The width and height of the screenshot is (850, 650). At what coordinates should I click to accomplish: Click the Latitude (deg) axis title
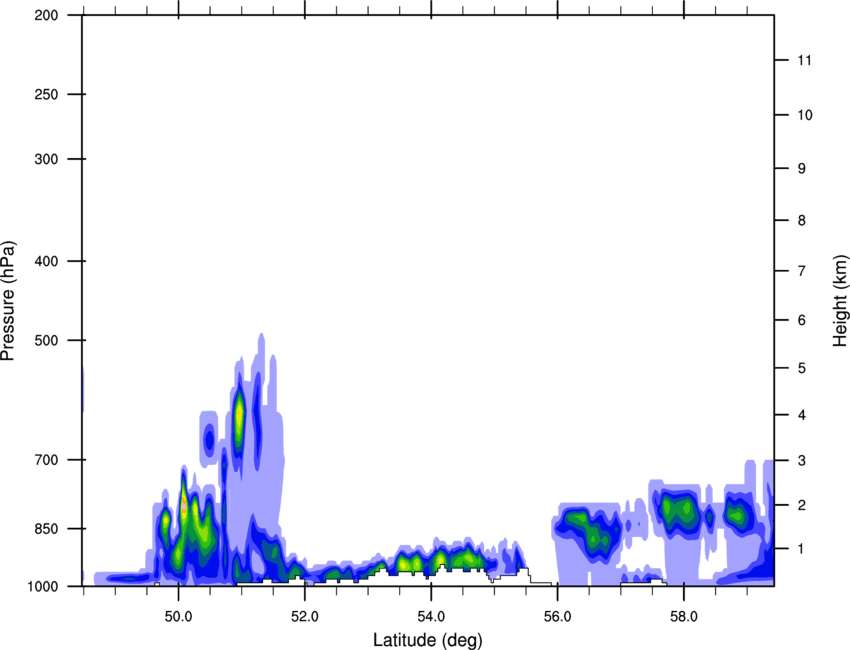[x=427, y=640]
